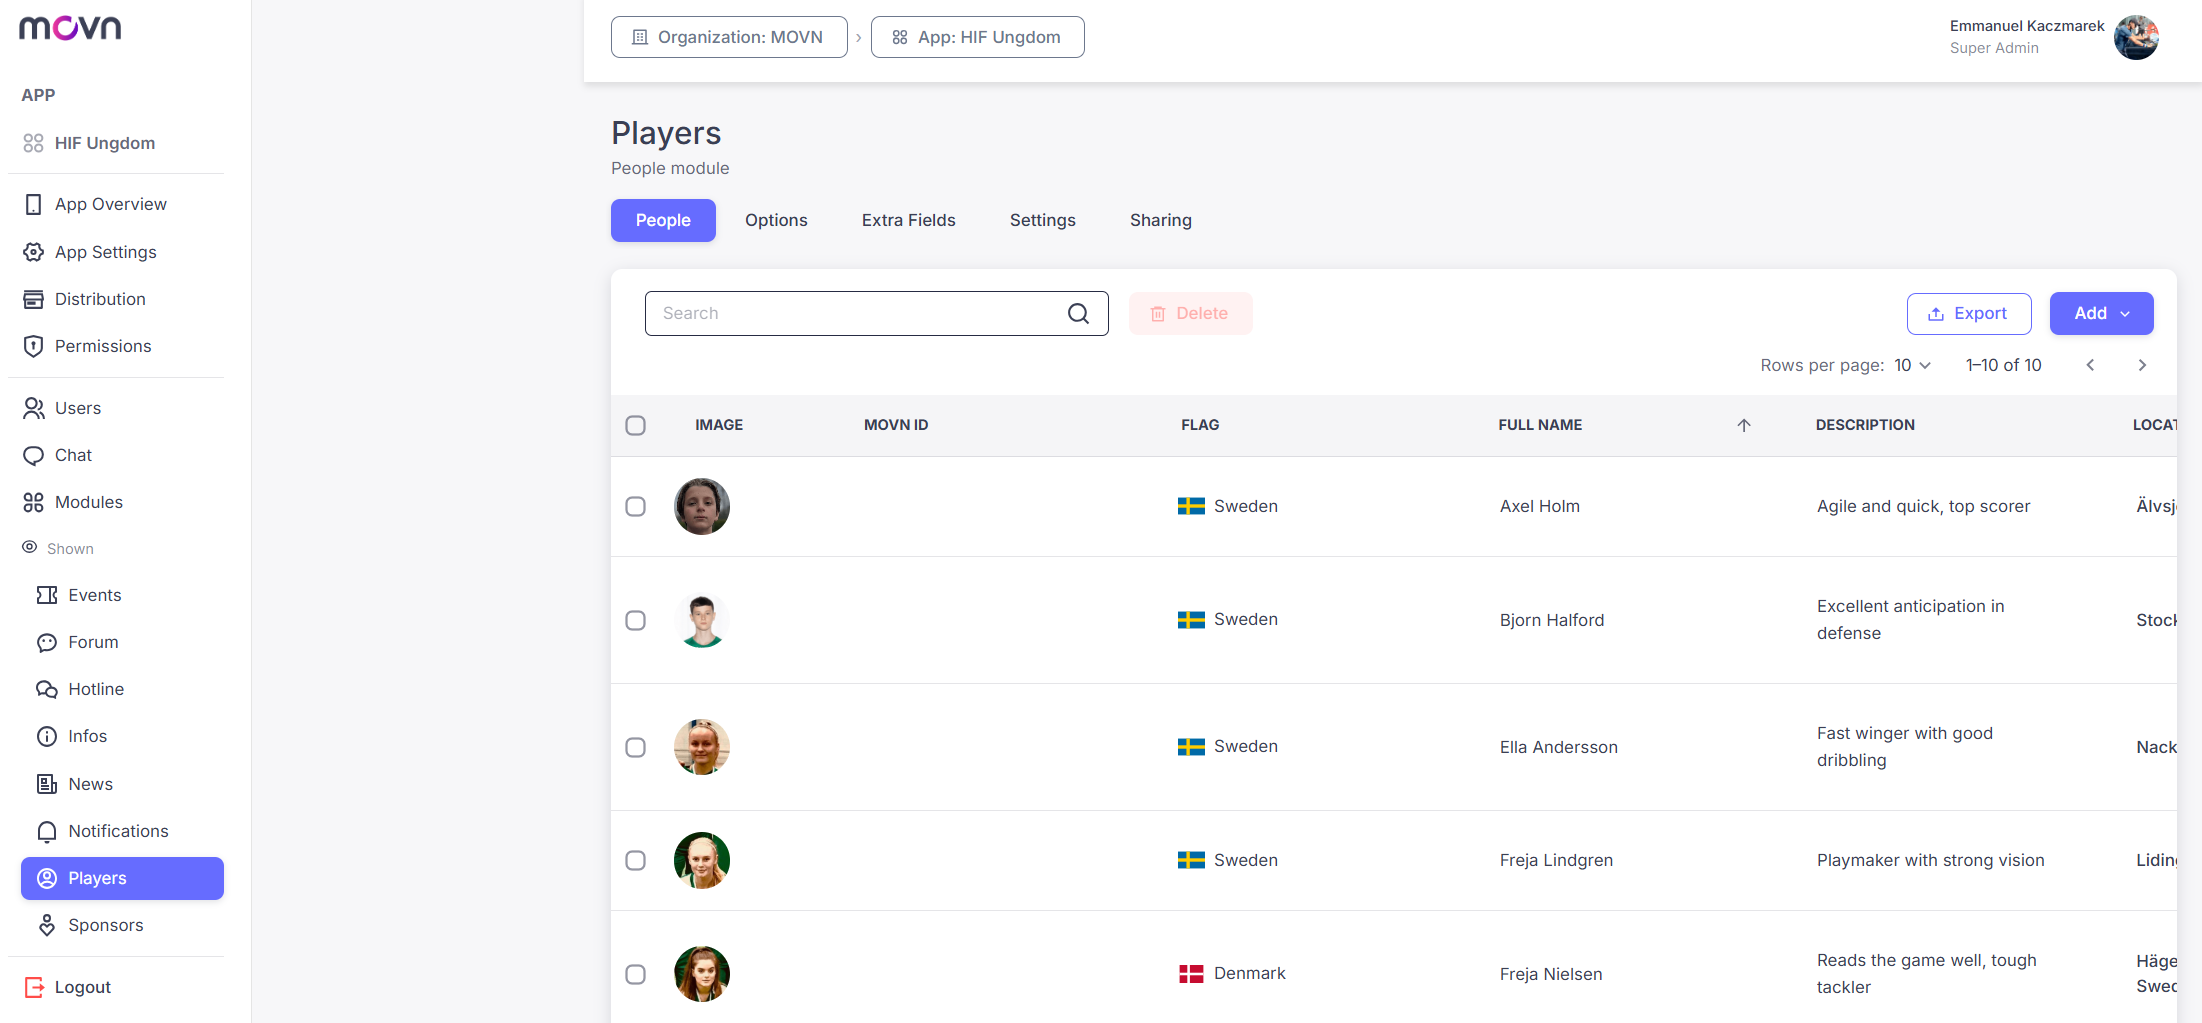Viewport: 2202px width, 1023px height.
Task: Go to next page arrow
Action: coord(2142,365)
